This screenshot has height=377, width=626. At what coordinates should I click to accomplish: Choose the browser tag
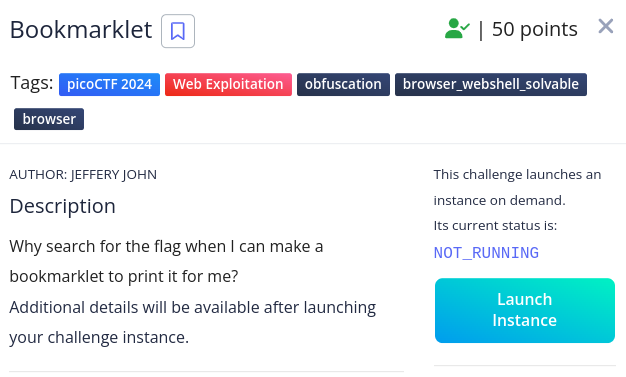pos(49,119)
